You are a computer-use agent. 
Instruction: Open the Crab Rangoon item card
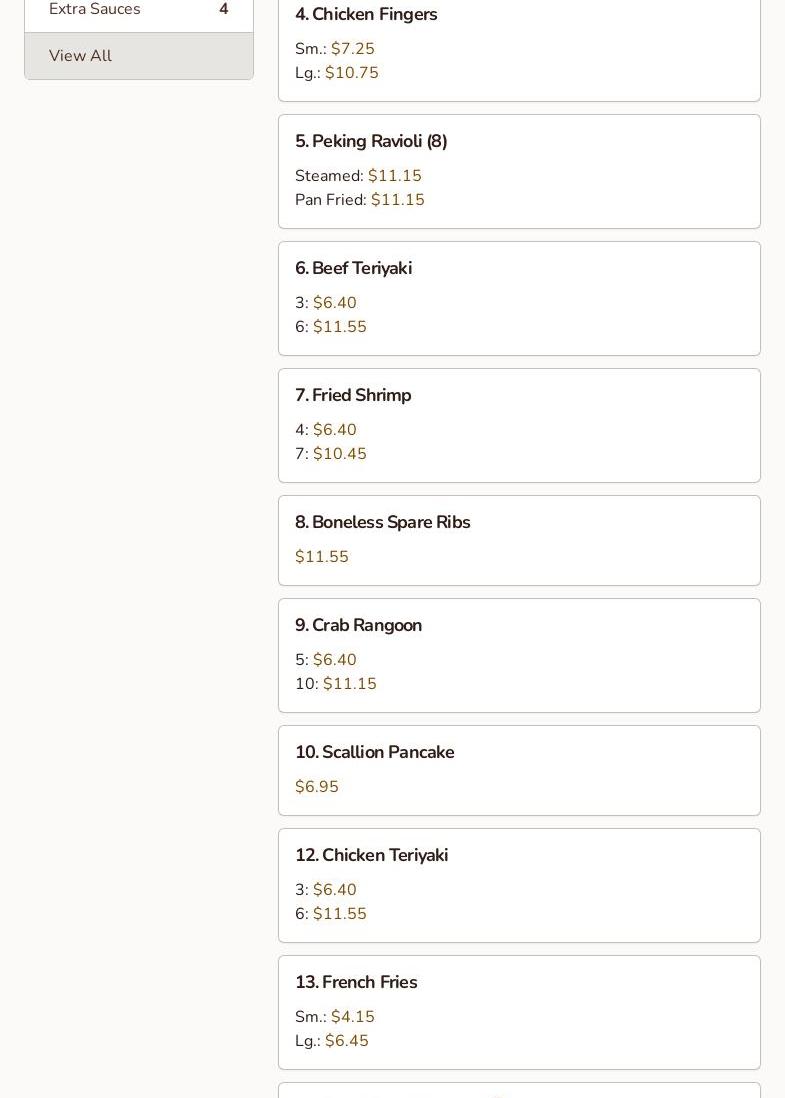(358, 626)
